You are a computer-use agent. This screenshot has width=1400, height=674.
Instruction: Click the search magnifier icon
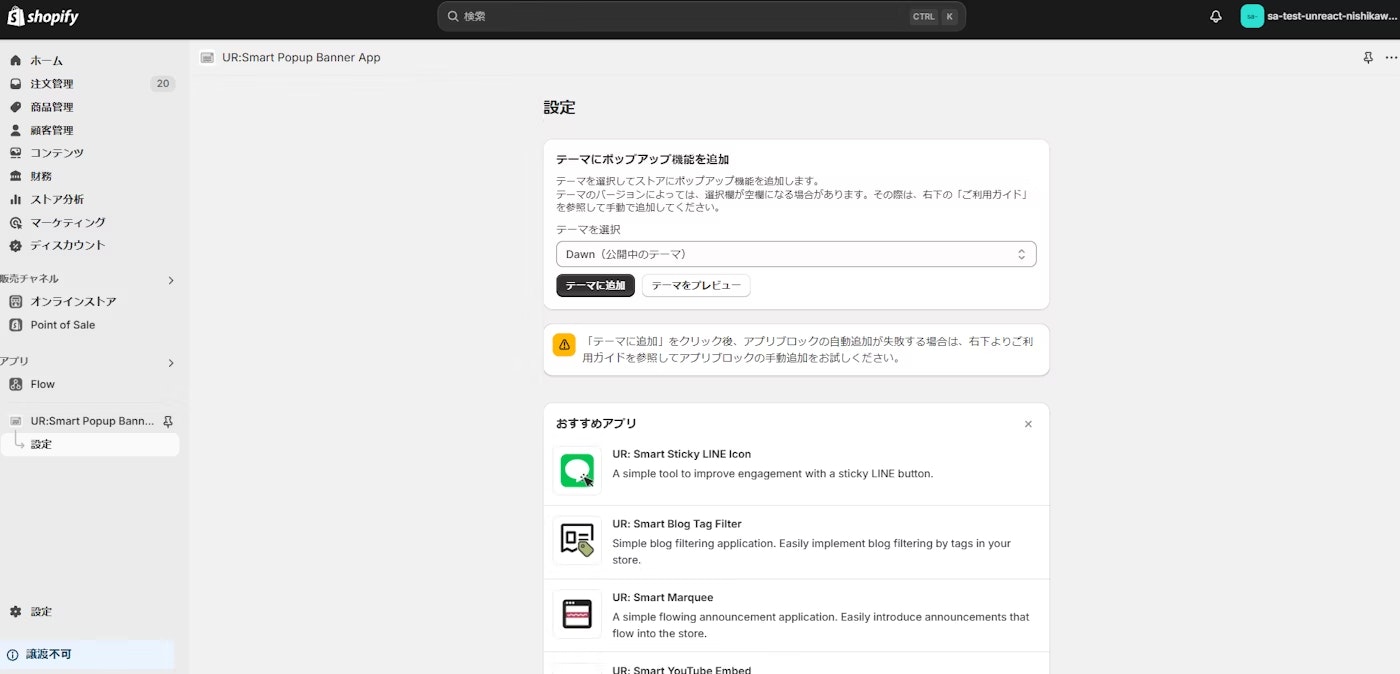(x=453, y=17)
